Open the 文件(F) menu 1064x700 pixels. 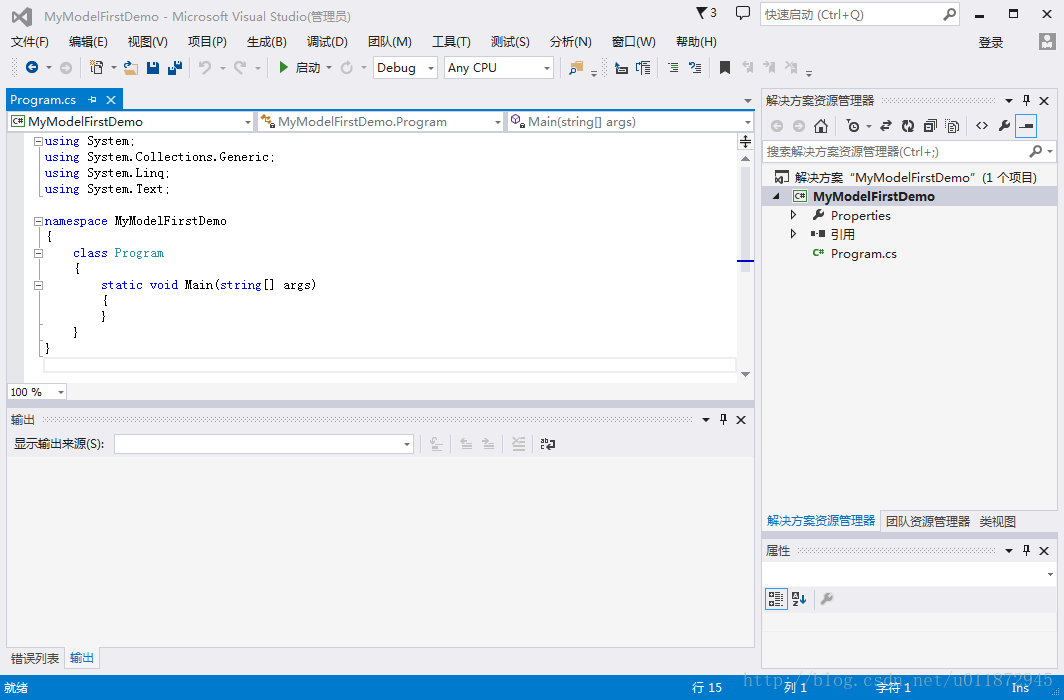pos(30,42)
